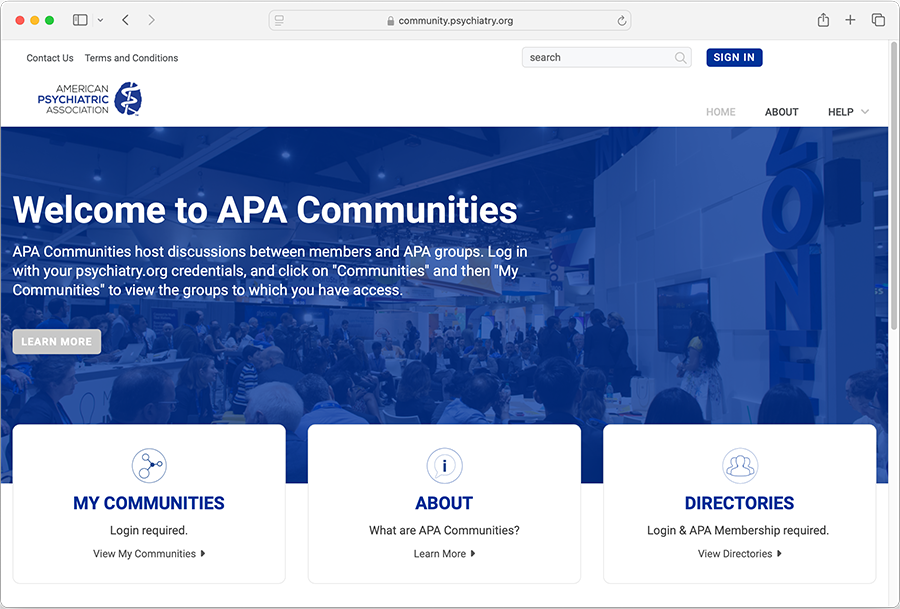Open the View My Communities link
The width and height of the screenshot is (900, 609).
click(149, 554)
